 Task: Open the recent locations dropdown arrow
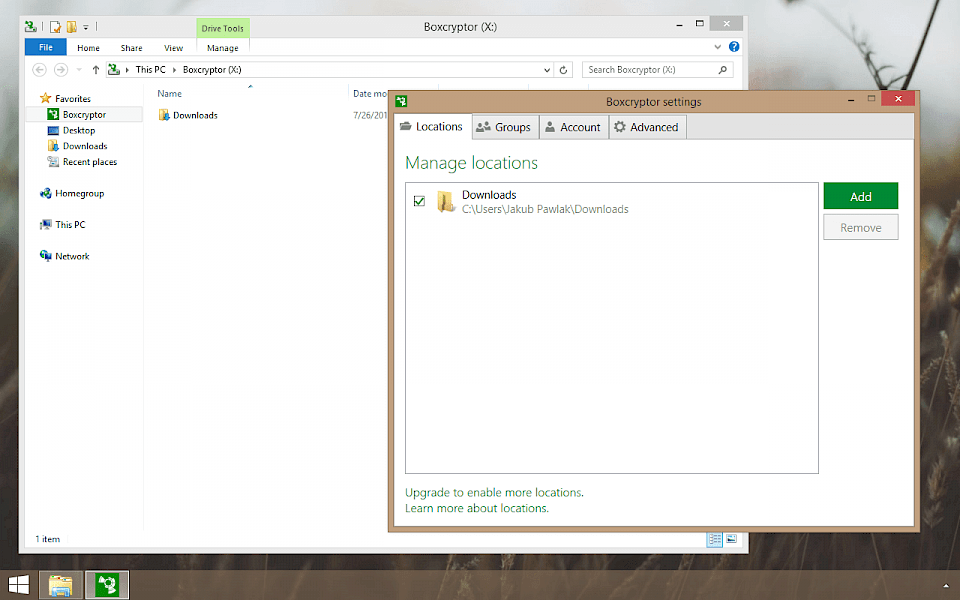click(79, 70)
